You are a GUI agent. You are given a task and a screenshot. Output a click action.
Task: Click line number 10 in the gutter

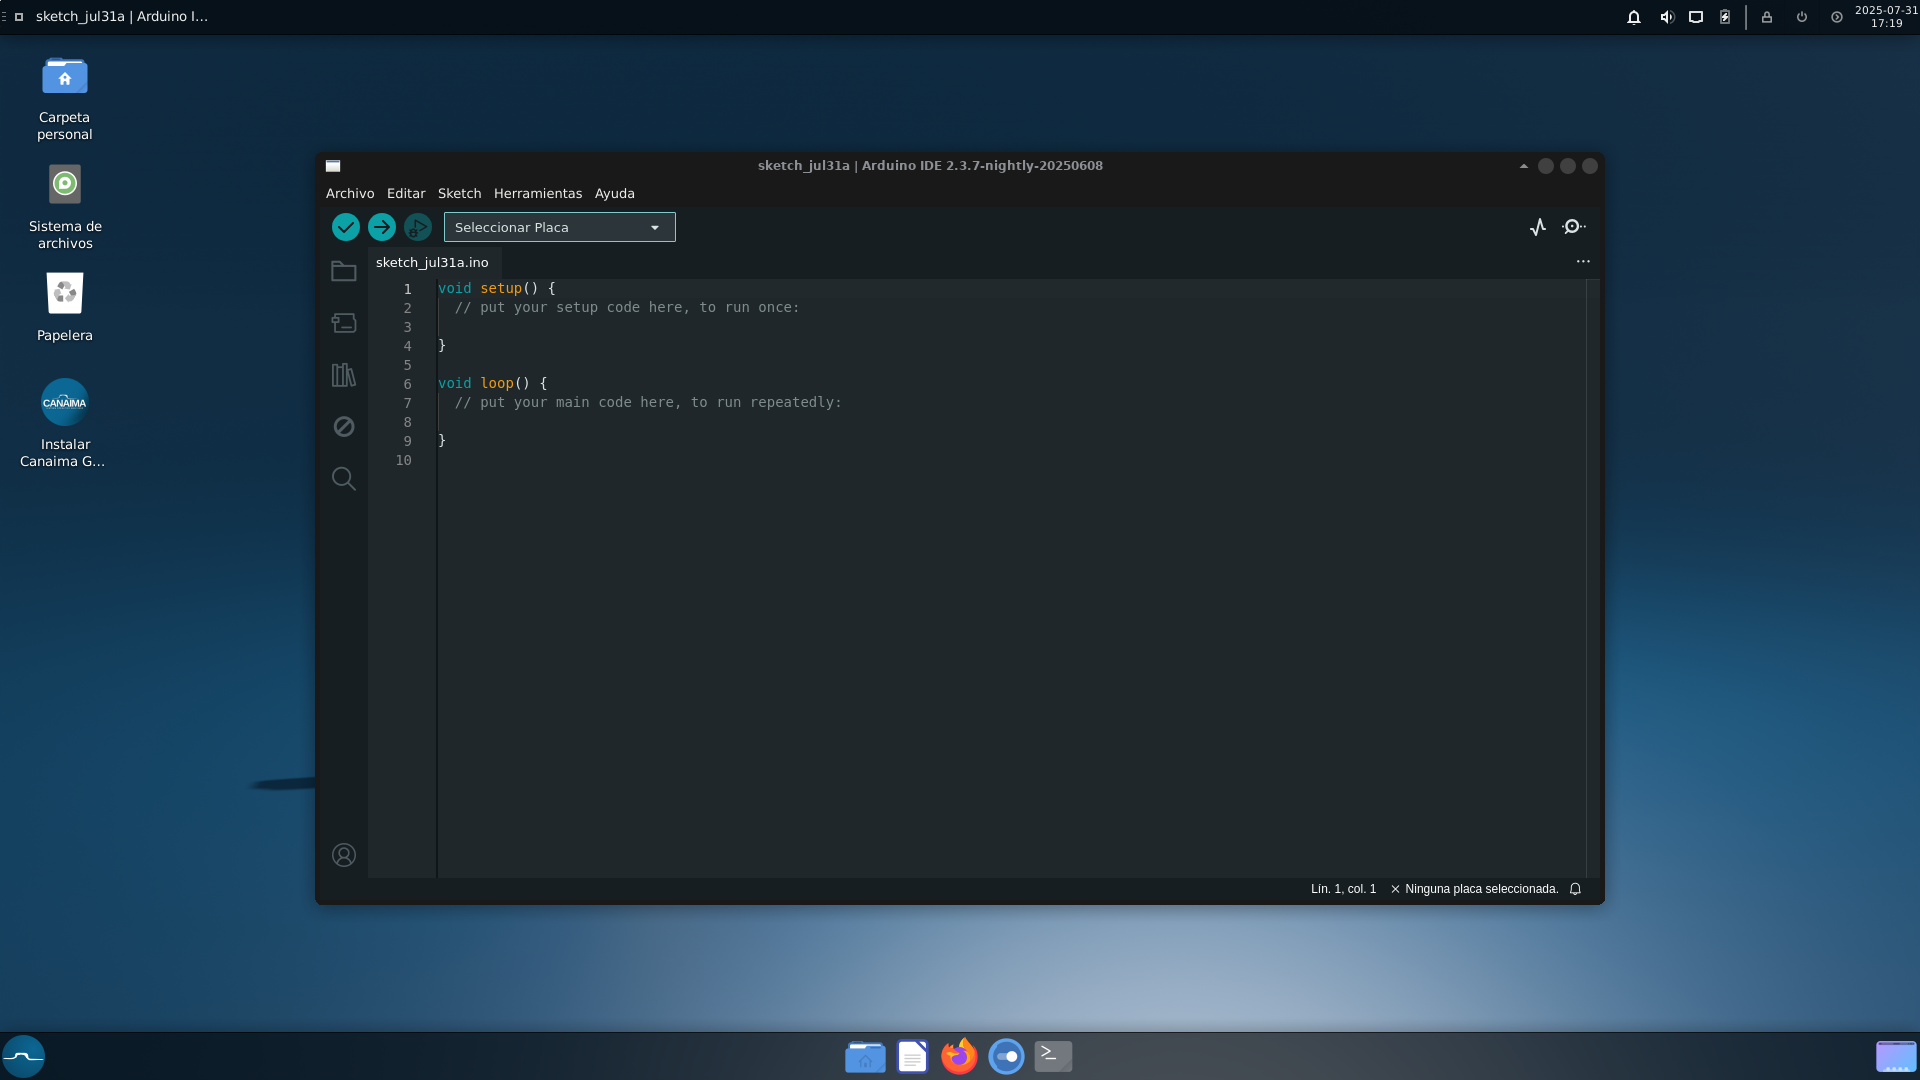[403, 460]
